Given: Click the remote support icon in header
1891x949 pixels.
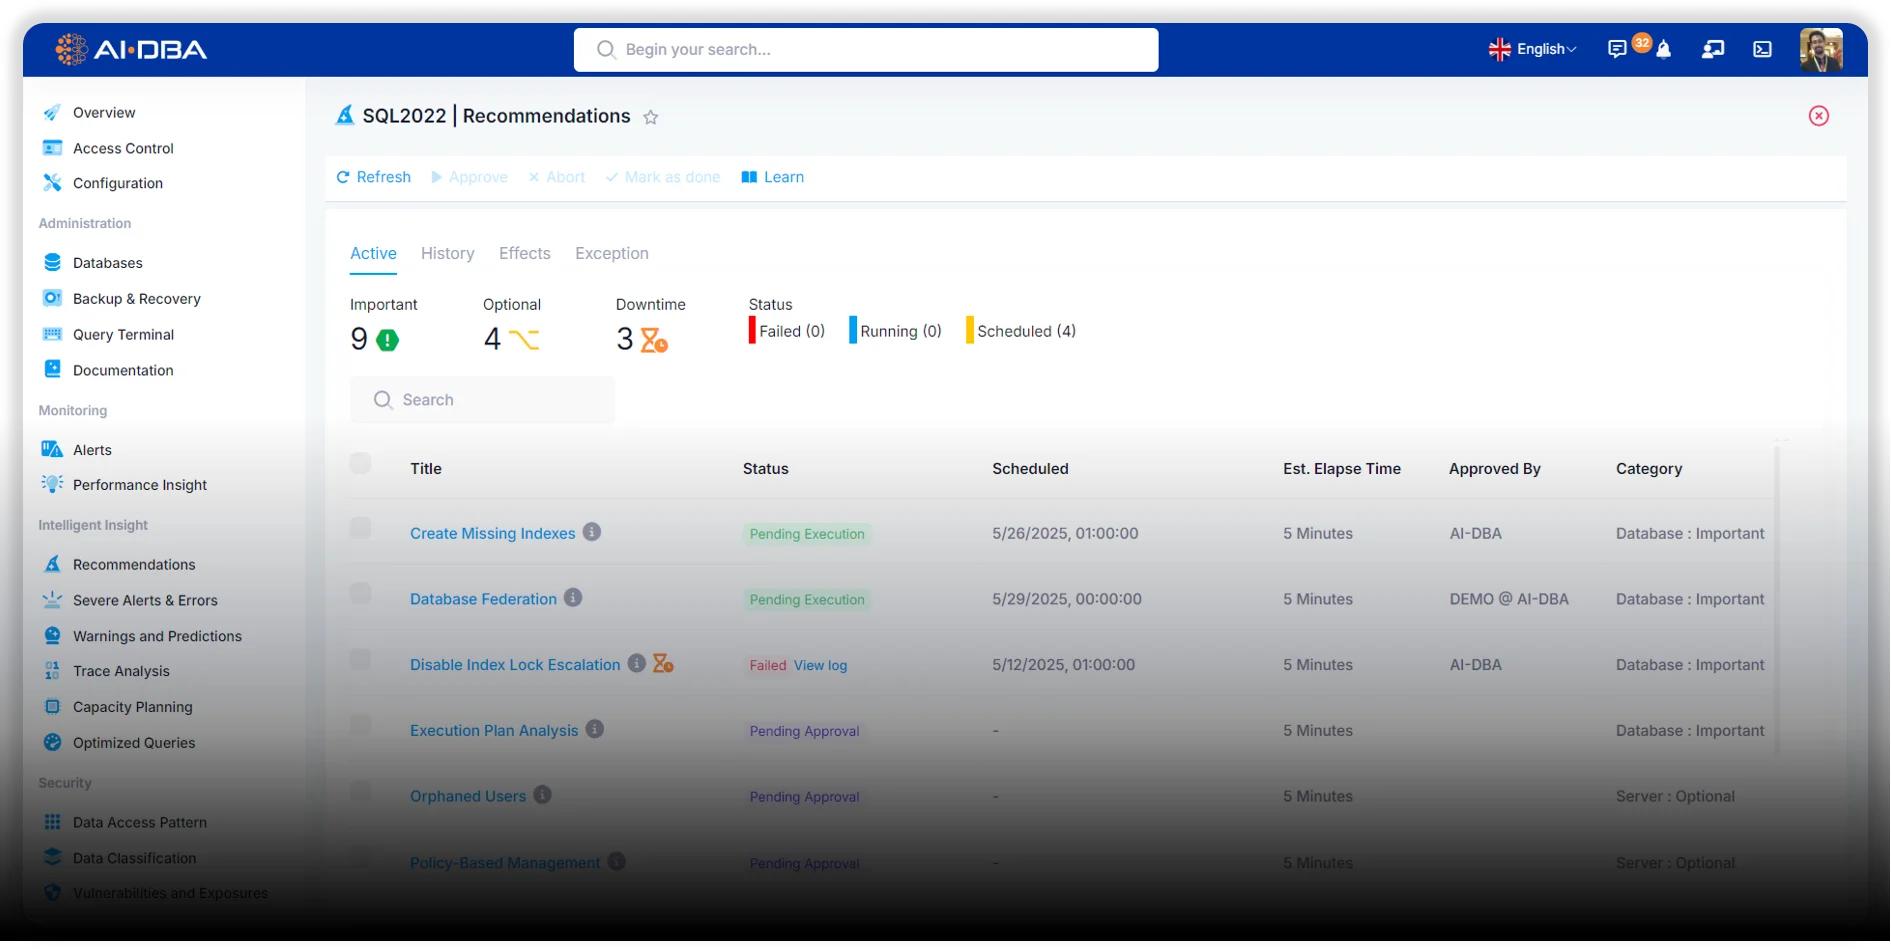Looking at the screenshot, I should pos(1713,49).
